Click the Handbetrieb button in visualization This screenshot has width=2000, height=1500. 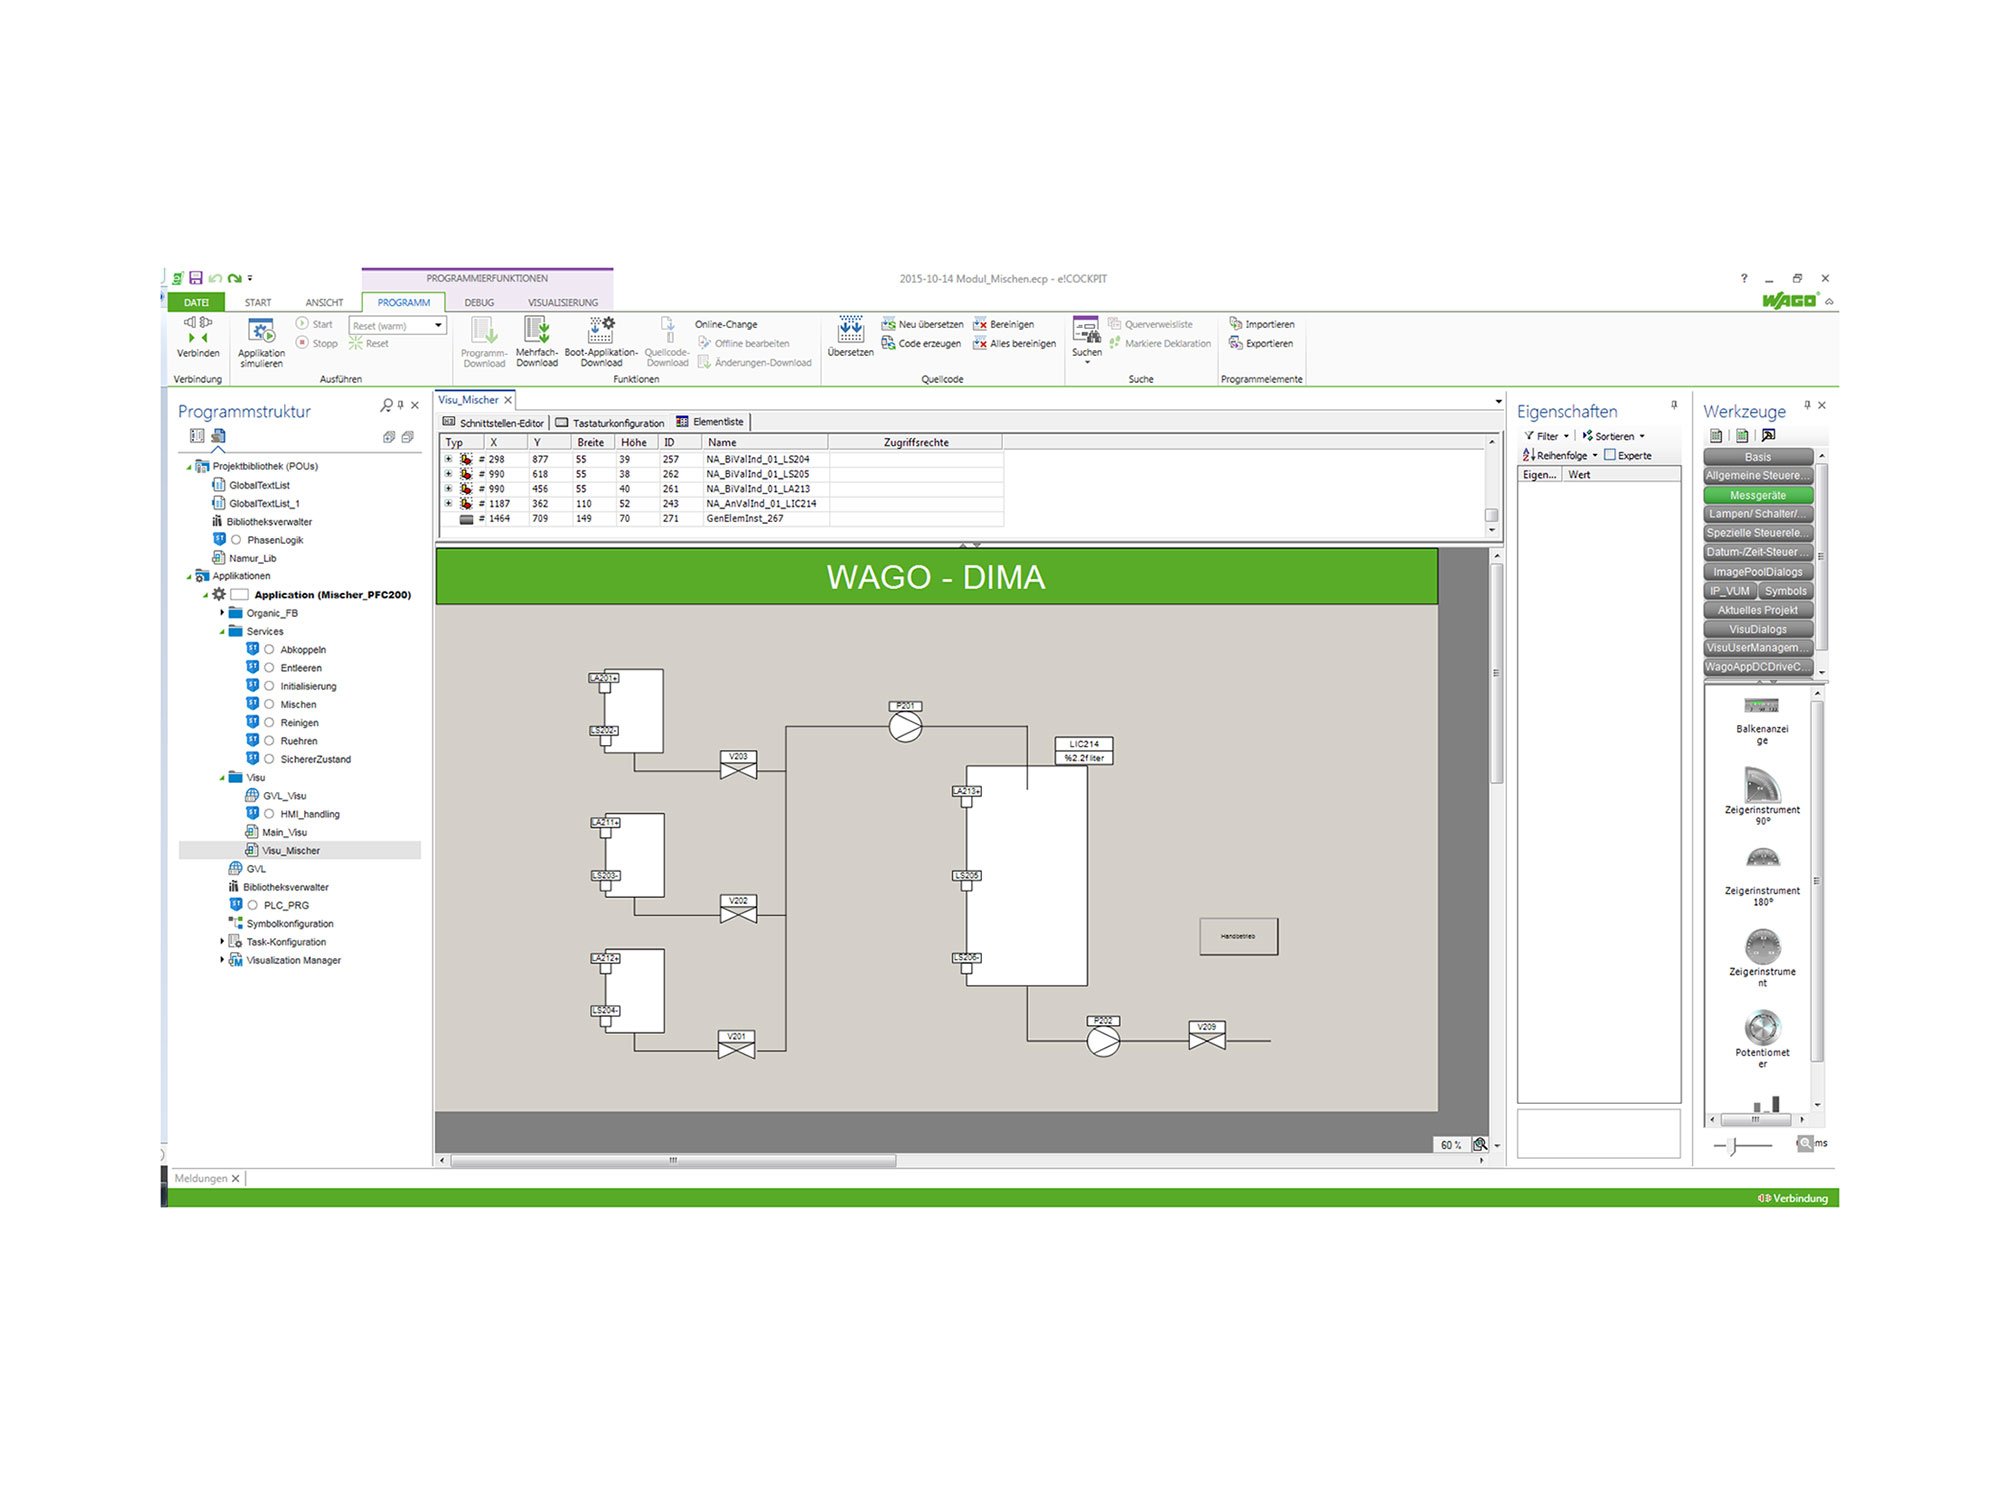(1238, 936)
